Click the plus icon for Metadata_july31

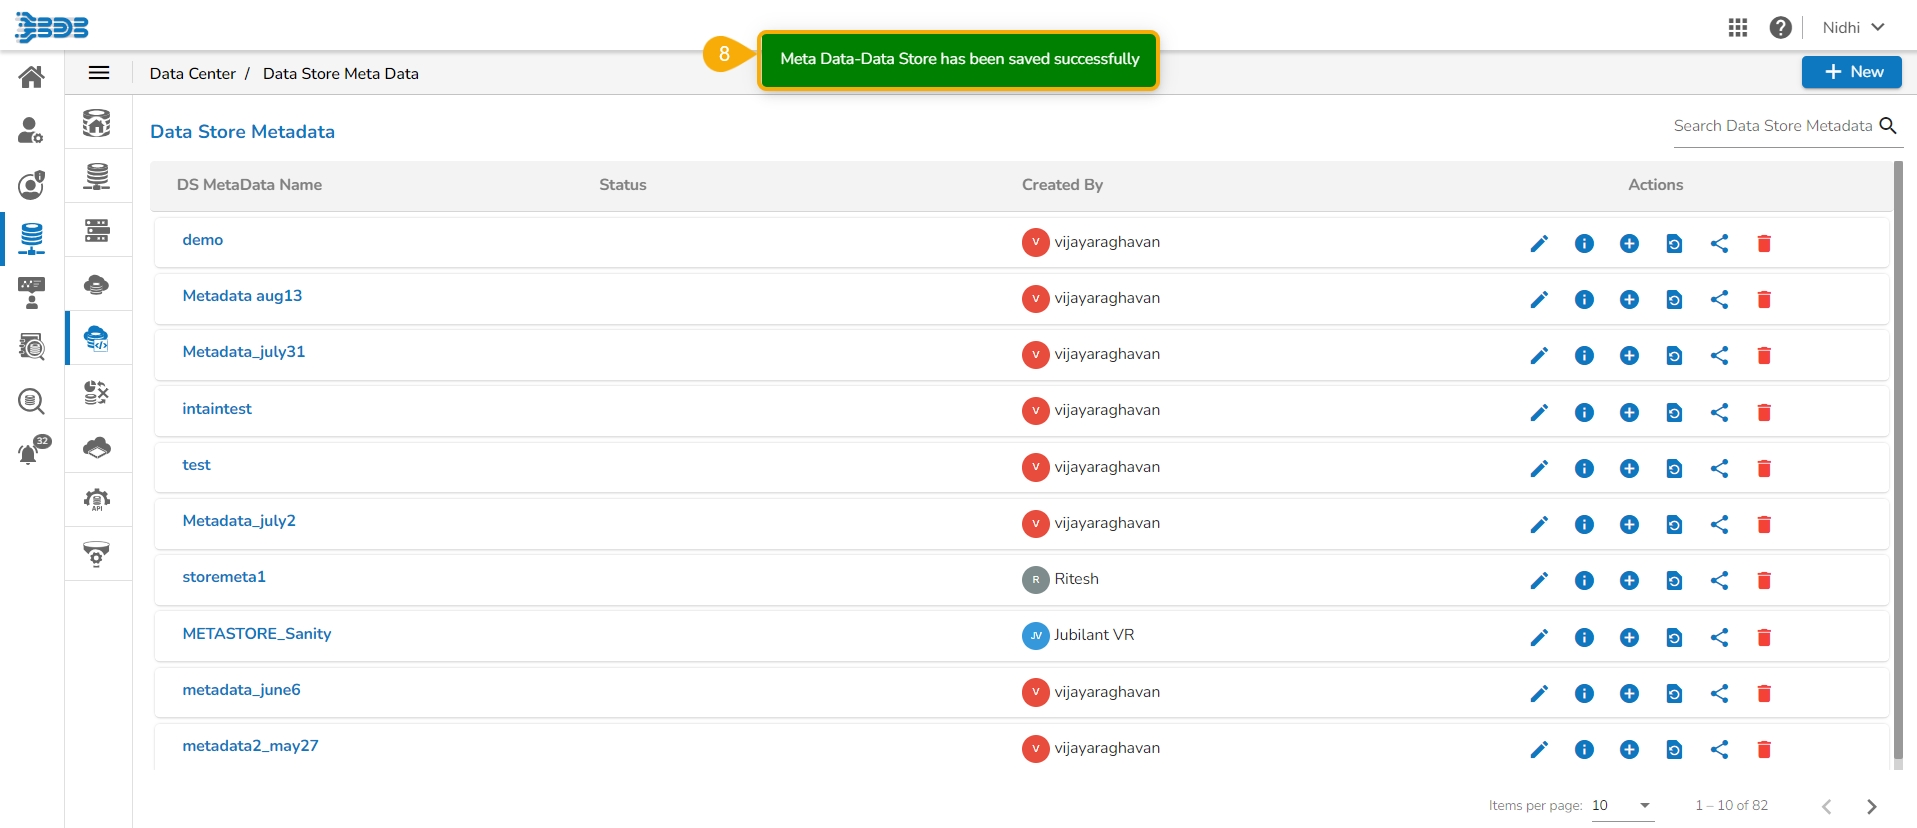(x=1629, y=355)
